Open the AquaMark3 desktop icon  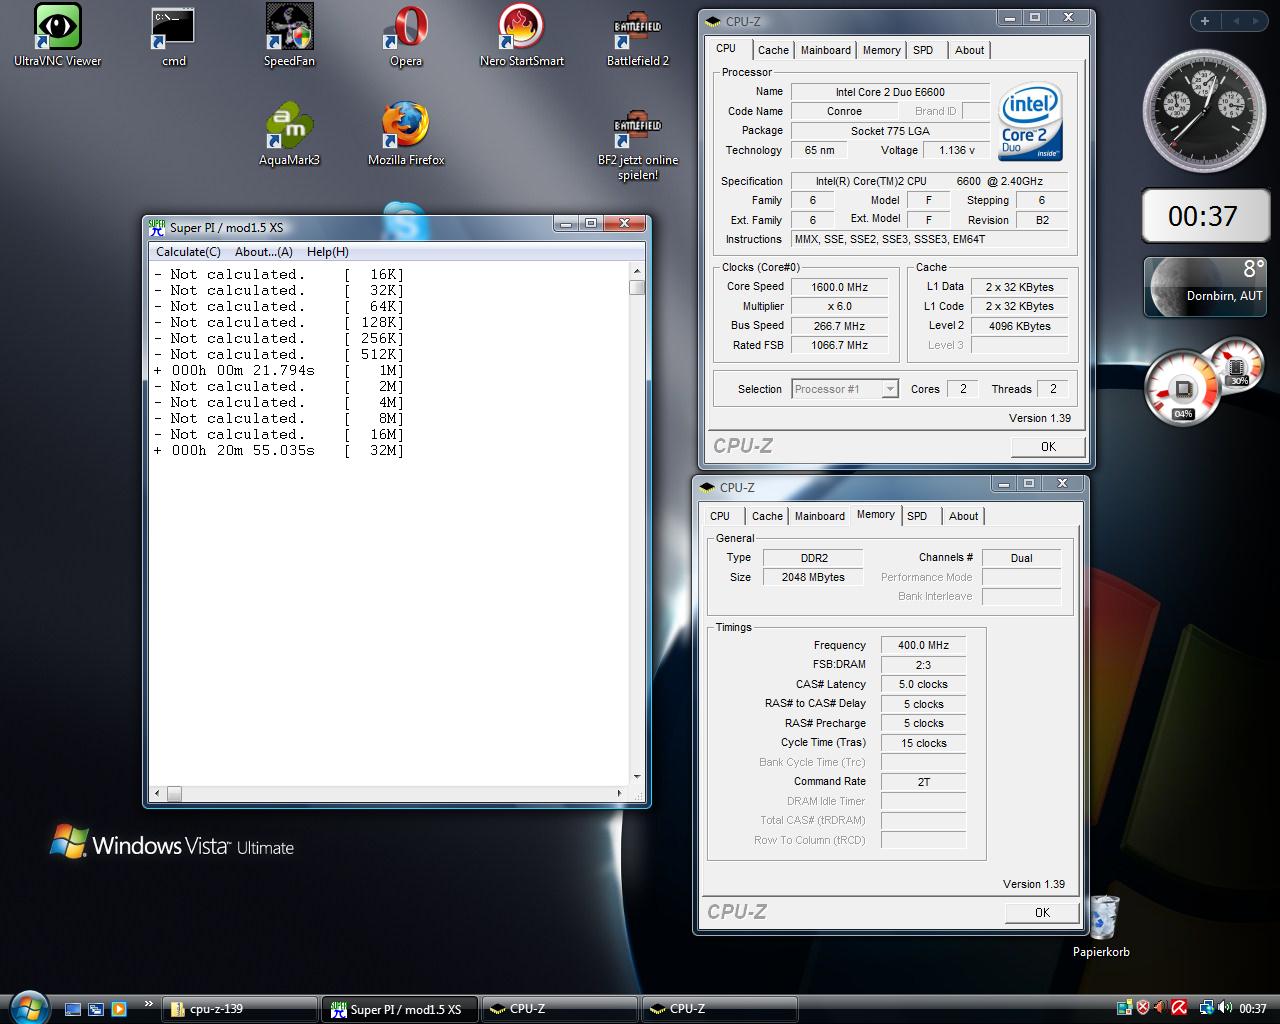coord(289,134)
